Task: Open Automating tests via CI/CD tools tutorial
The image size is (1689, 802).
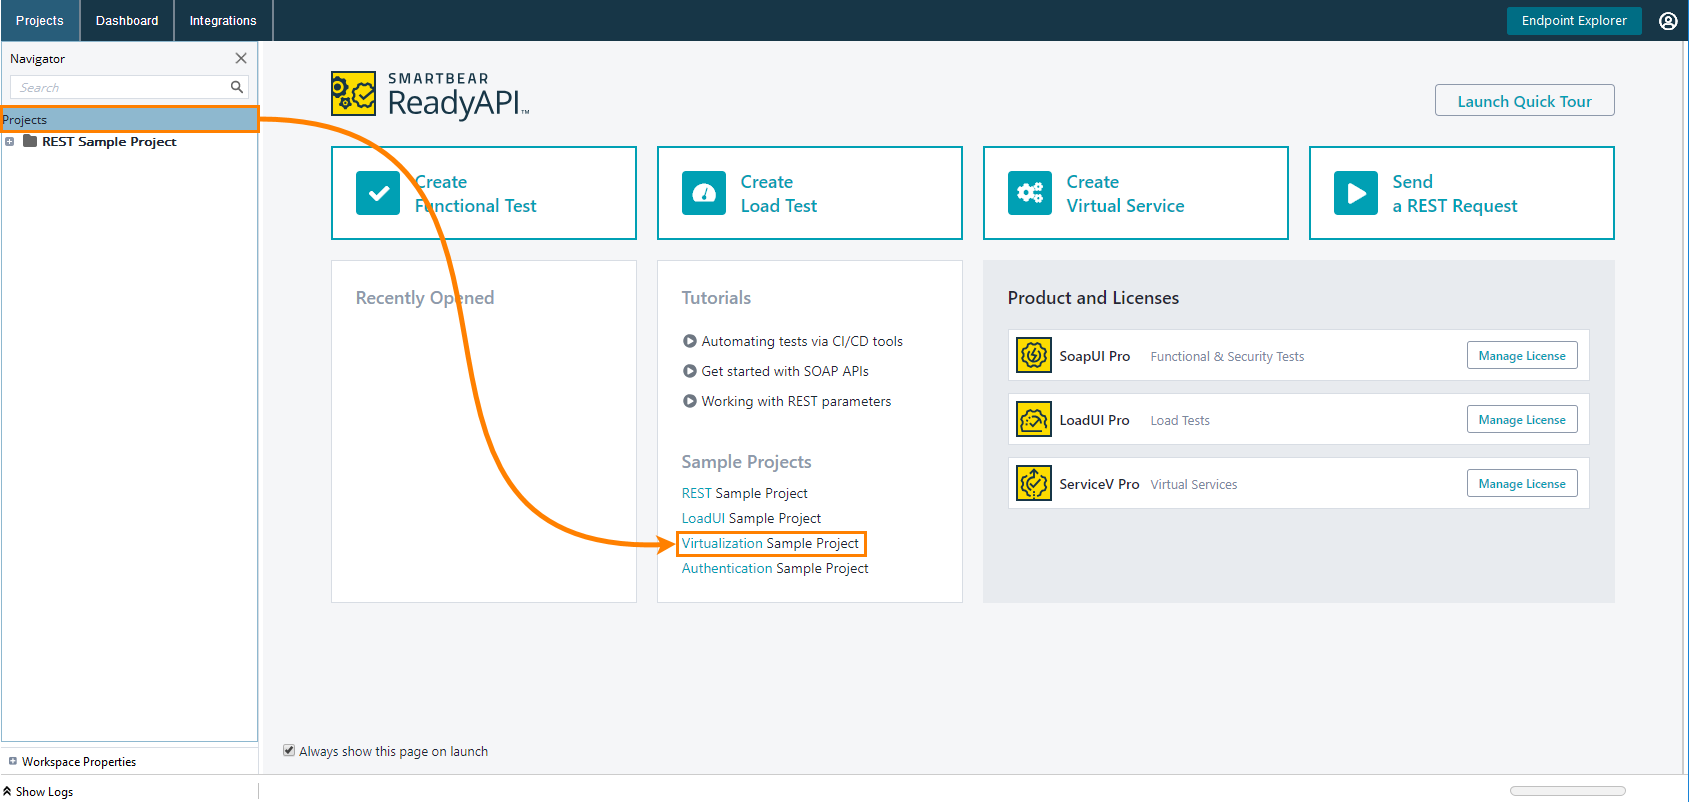Action: pyautogui.click(x=802, y=341)
